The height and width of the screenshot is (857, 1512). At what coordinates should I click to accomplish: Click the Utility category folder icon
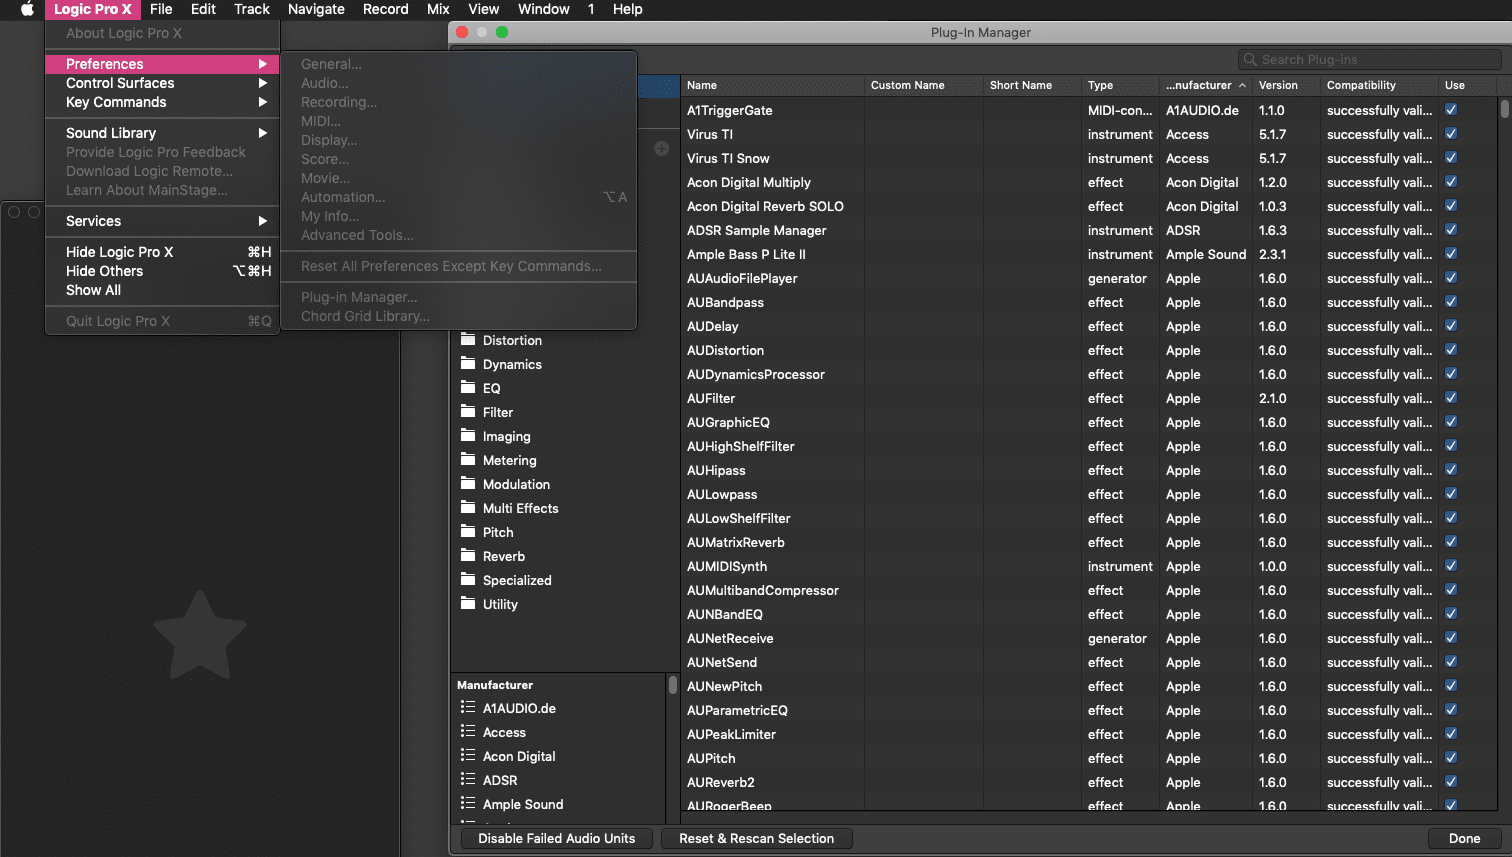tap(468, 604)
